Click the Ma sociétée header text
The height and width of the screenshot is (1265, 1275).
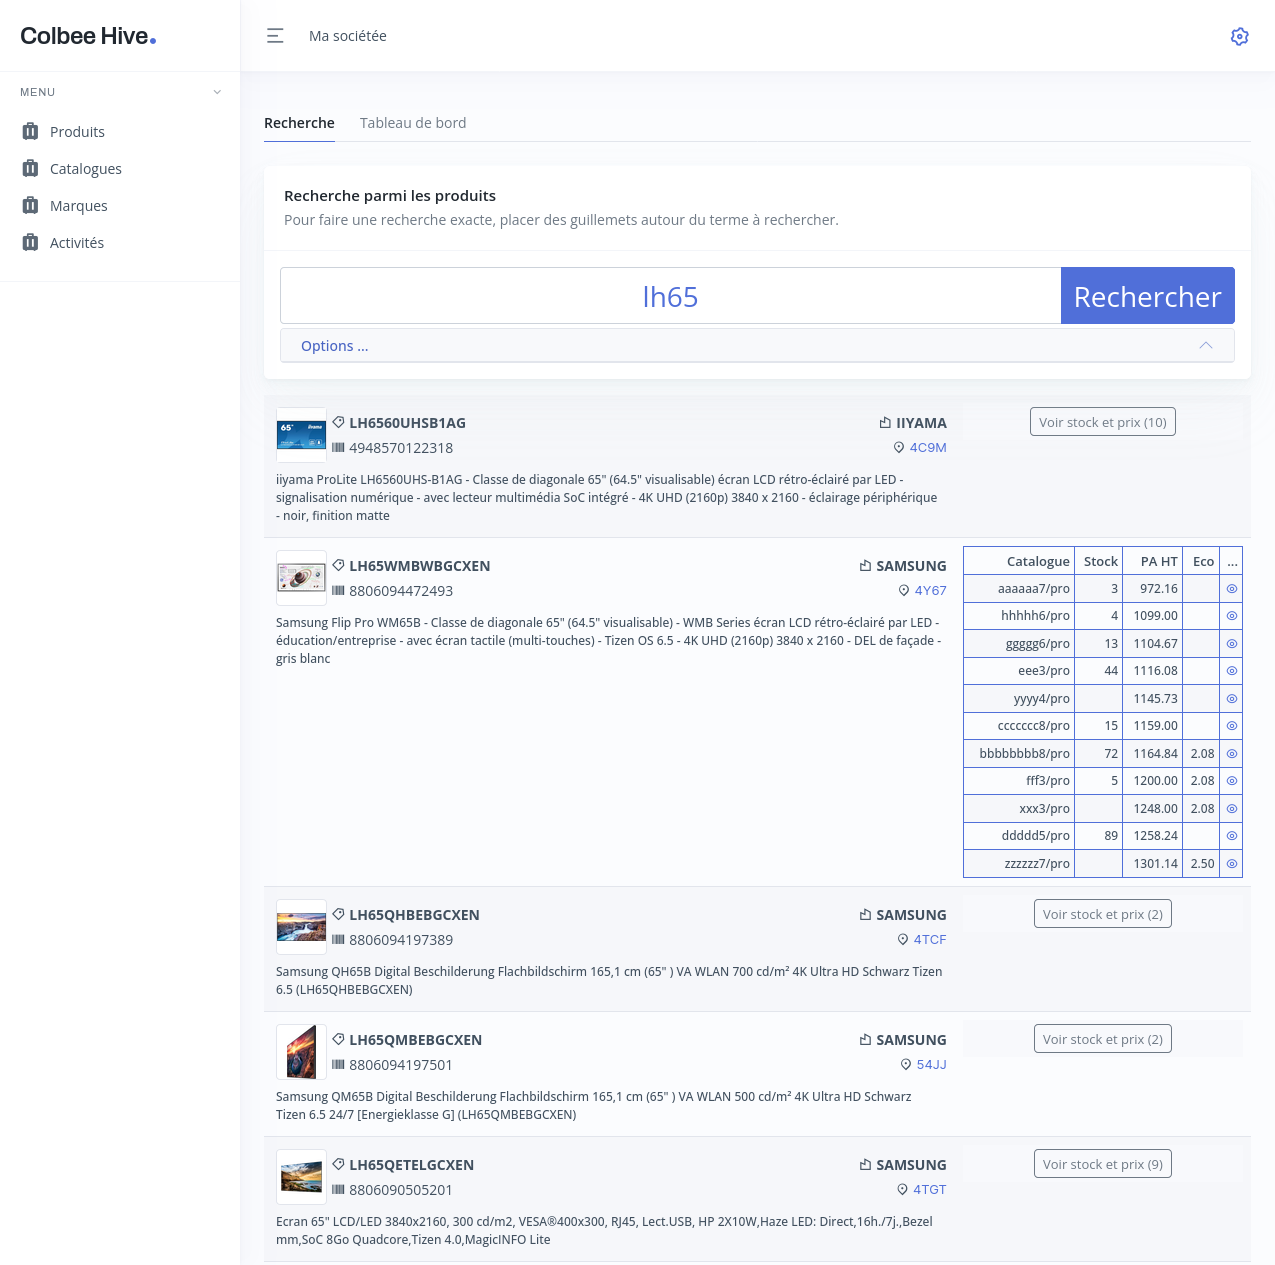tap(348, 36)
